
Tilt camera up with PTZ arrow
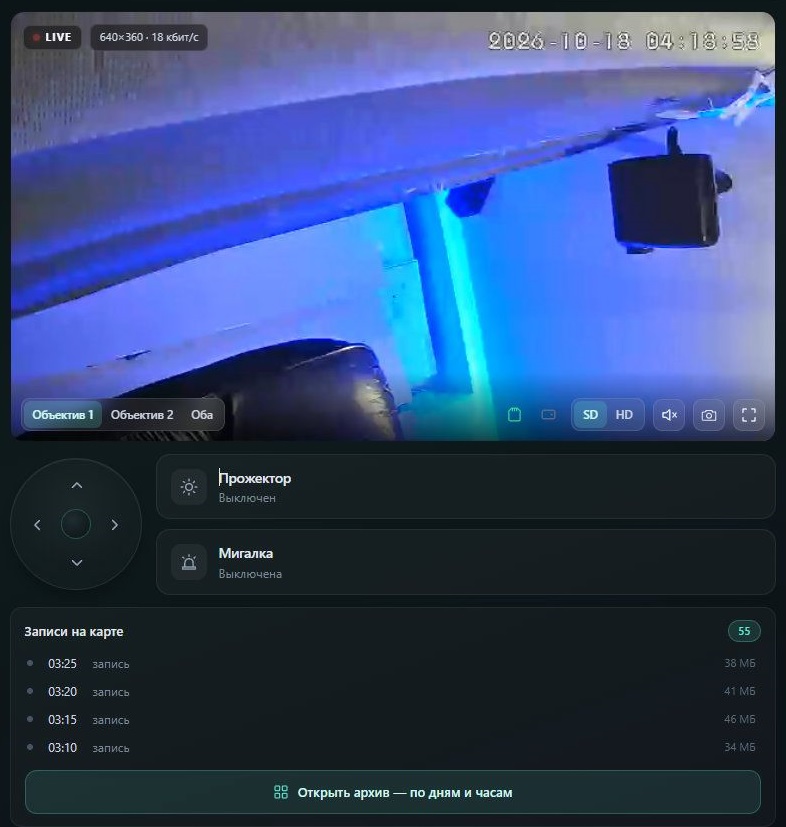click(76, 485)
